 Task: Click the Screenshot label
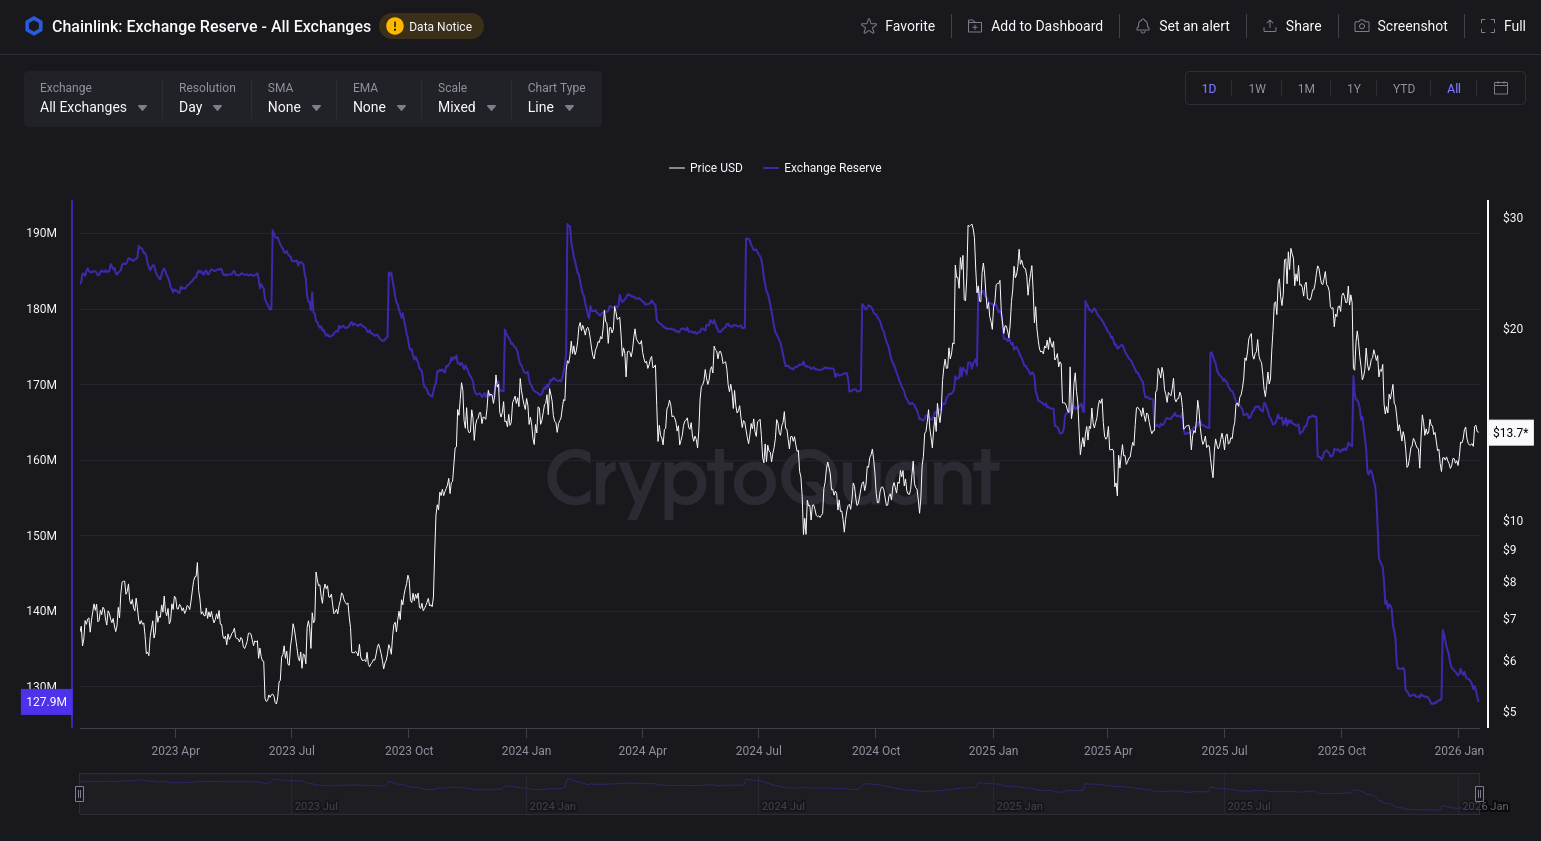1412,26
